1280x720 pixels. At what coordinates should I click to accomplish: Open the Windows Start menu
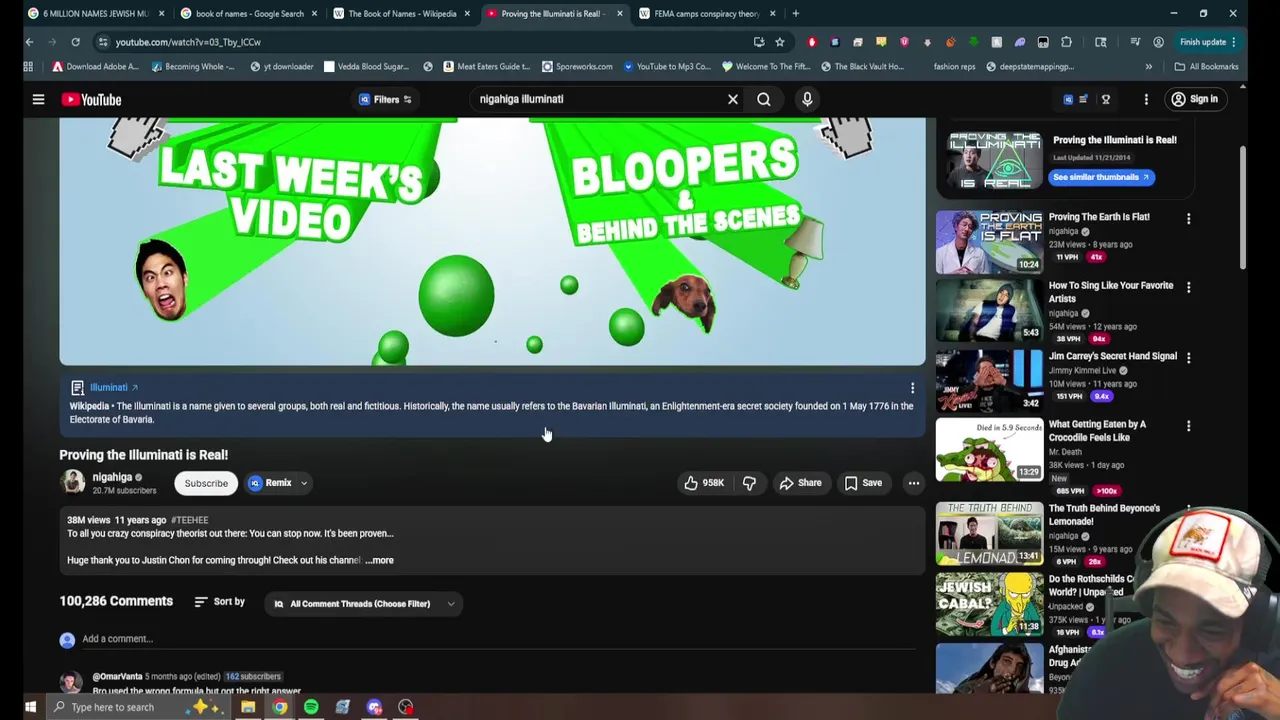pyautogui.click(x=30, y=707)
